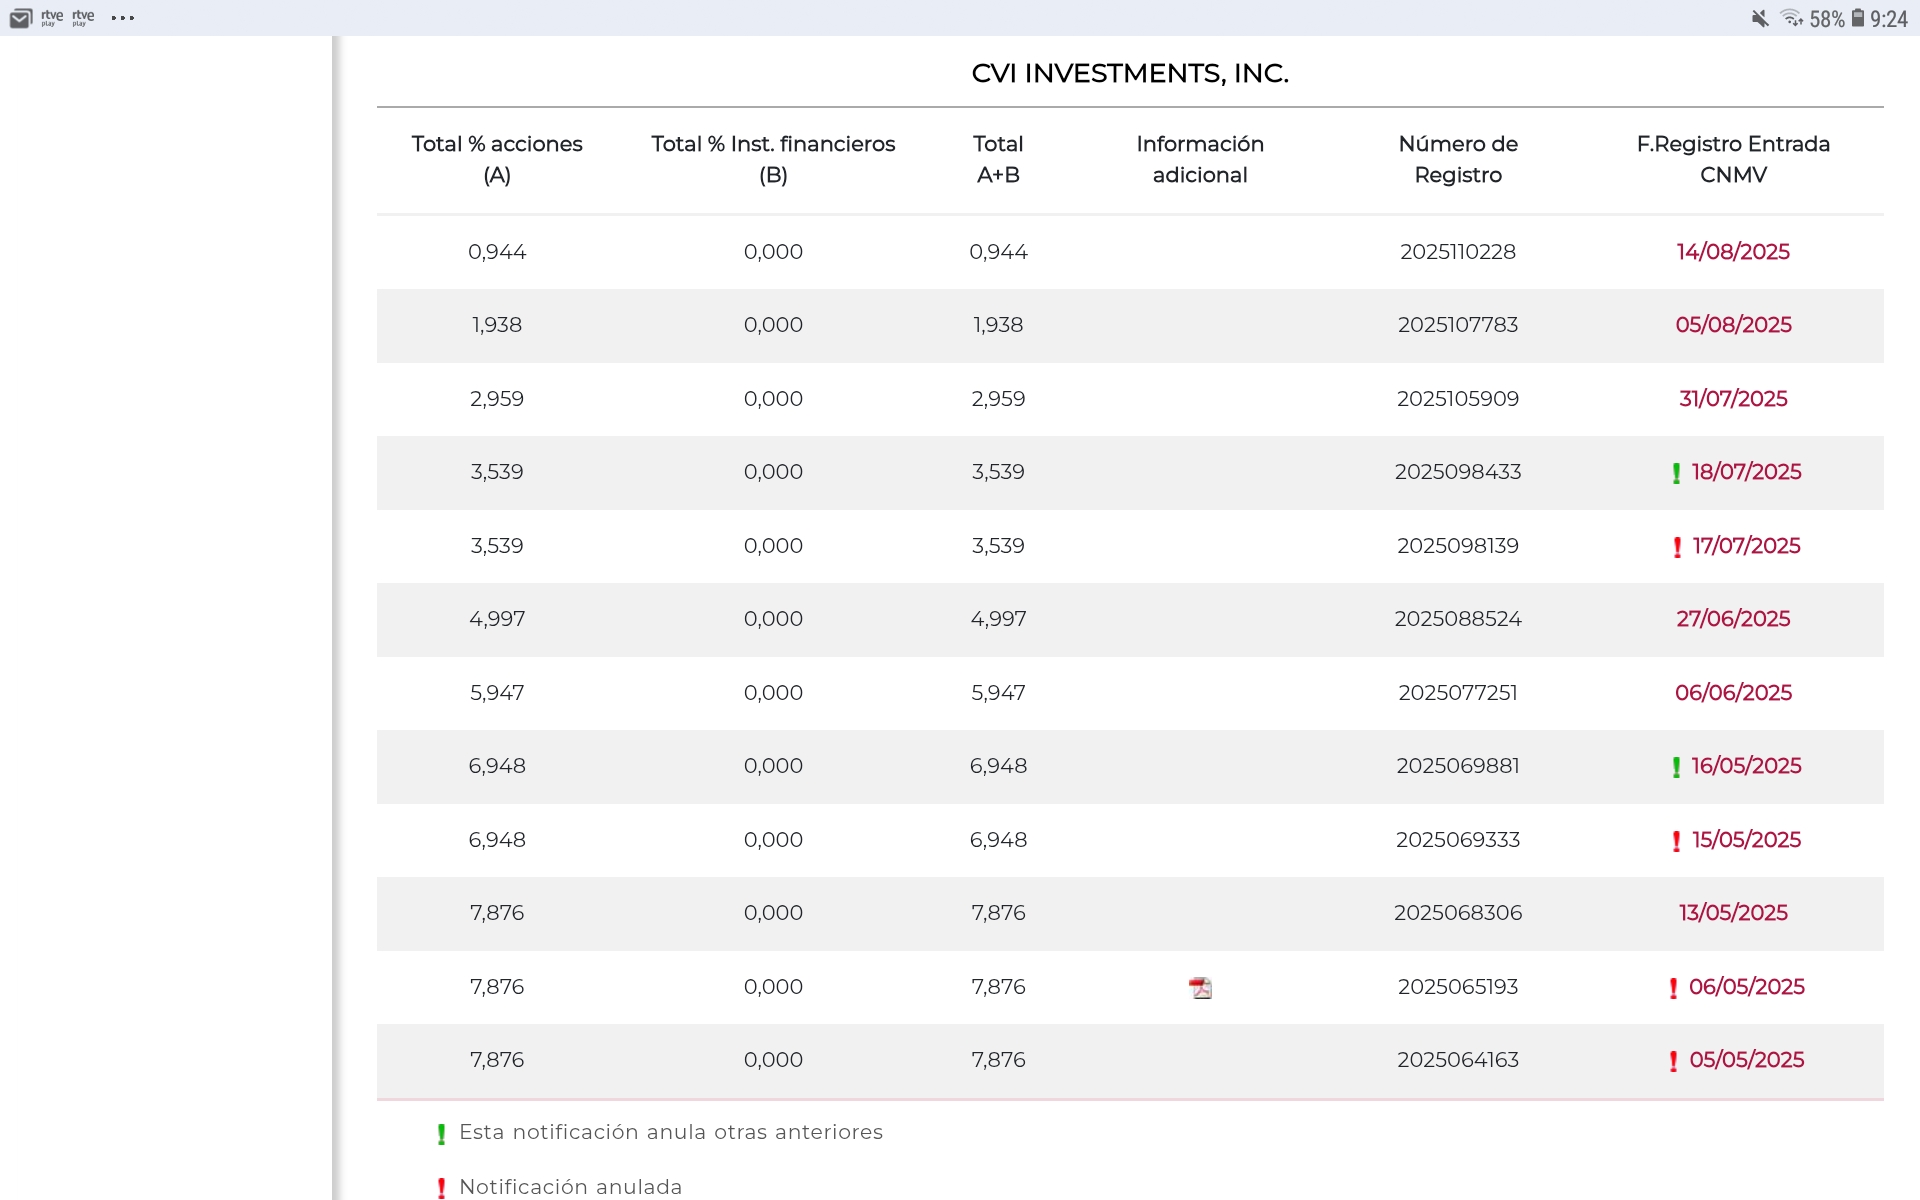Click the red exclamation mark beside 05/05/2025
Viewport: 1920px width, 1200px height.
(x=1673, y=1061)
